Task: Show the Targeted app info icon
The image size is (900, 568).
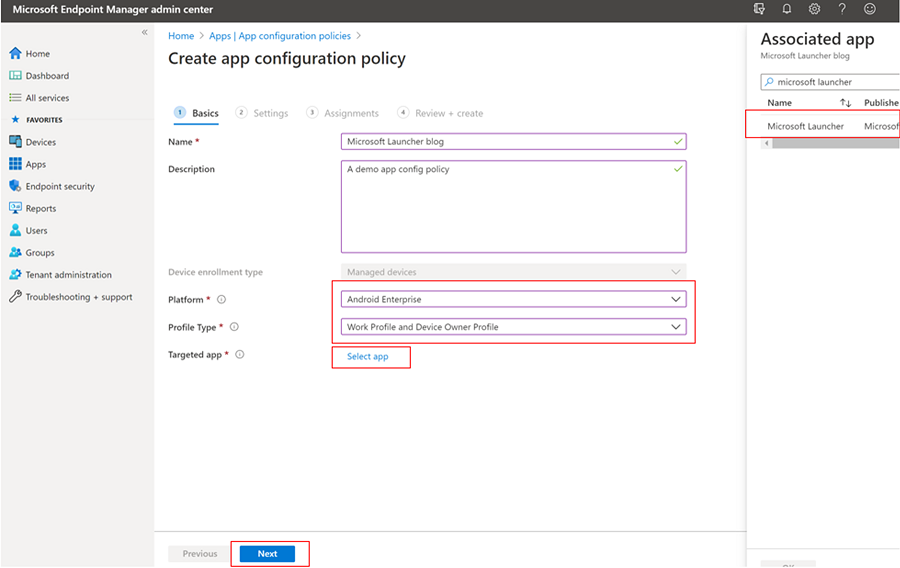Action: point(240,355)
